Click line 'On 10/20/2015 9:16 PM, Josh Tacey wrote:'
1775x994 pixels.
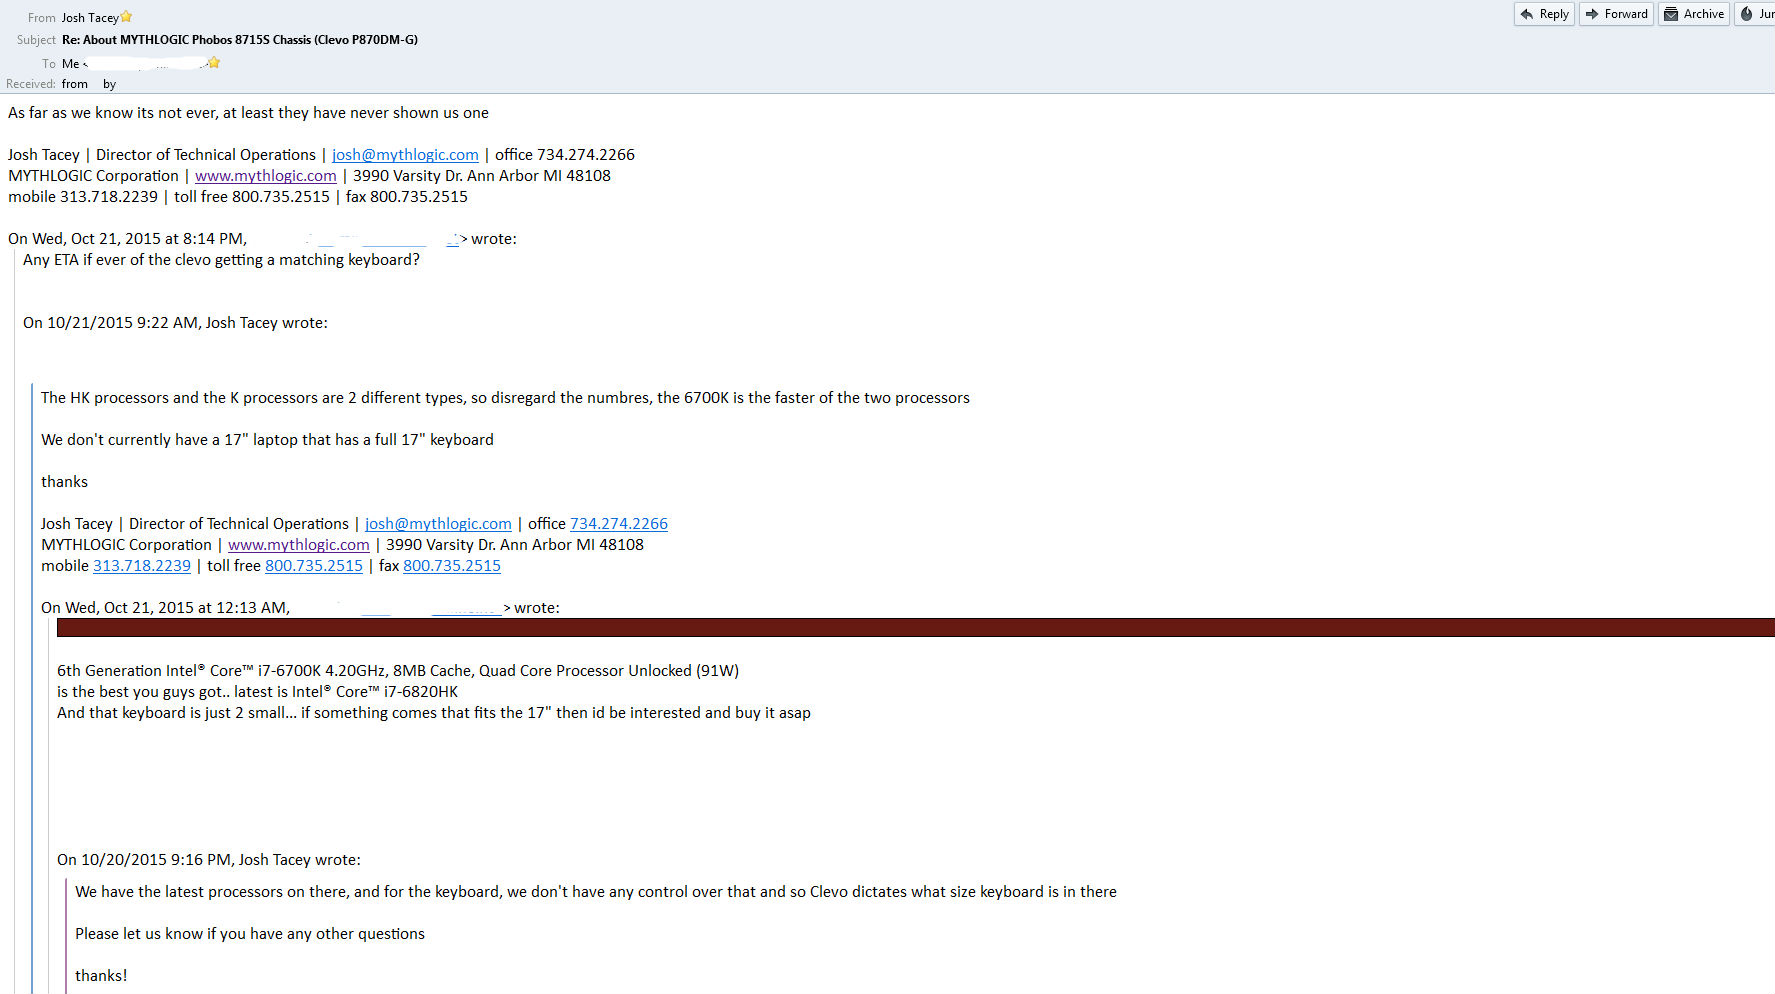pyautogui.click(x=209, y=860)
